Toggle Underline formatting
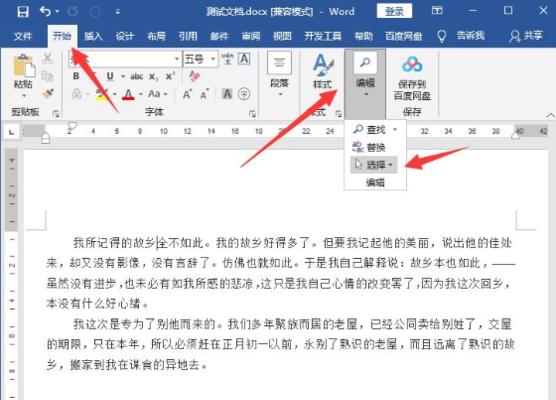The width and height of the screenshot is (556, 400). 110,76
